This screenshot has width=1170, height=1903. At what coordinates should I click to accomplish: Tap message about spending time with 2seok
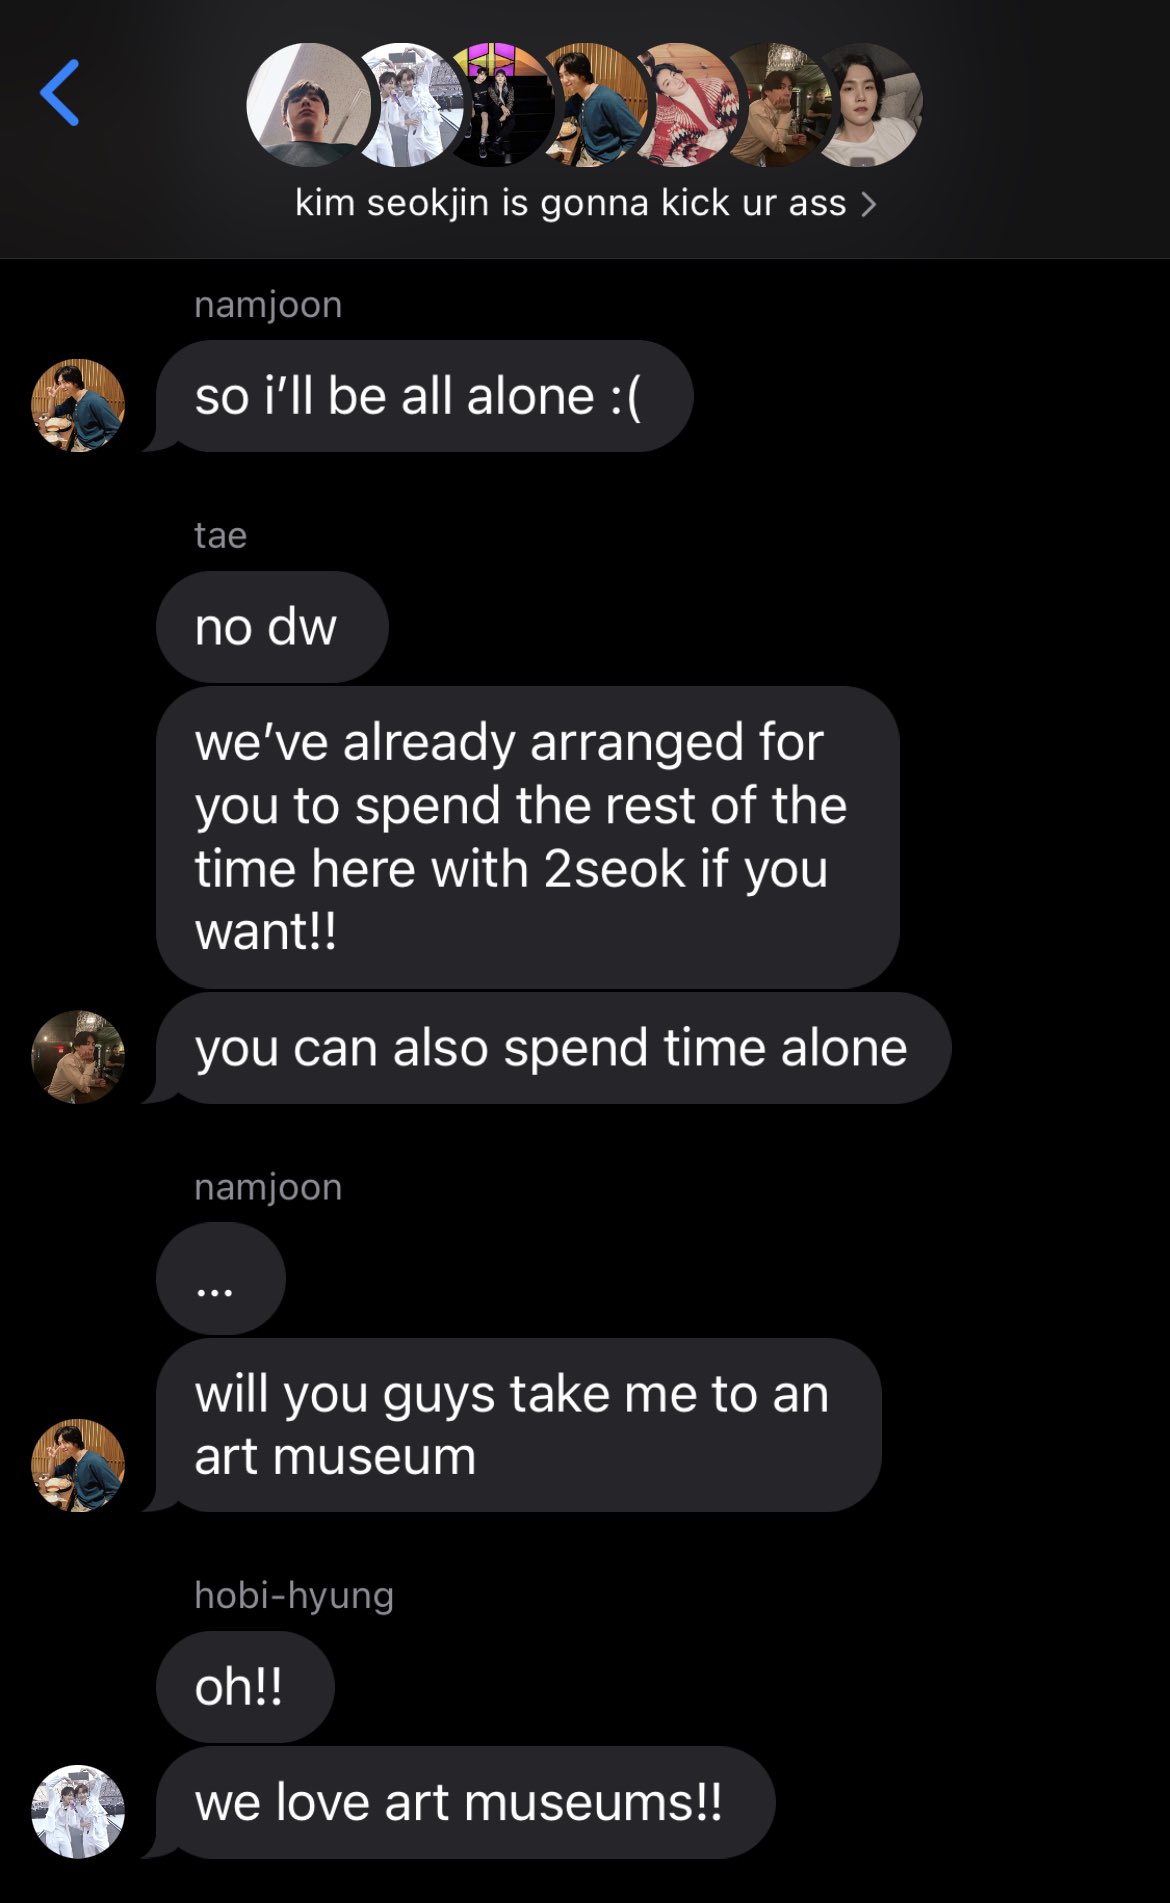point(528,837)
